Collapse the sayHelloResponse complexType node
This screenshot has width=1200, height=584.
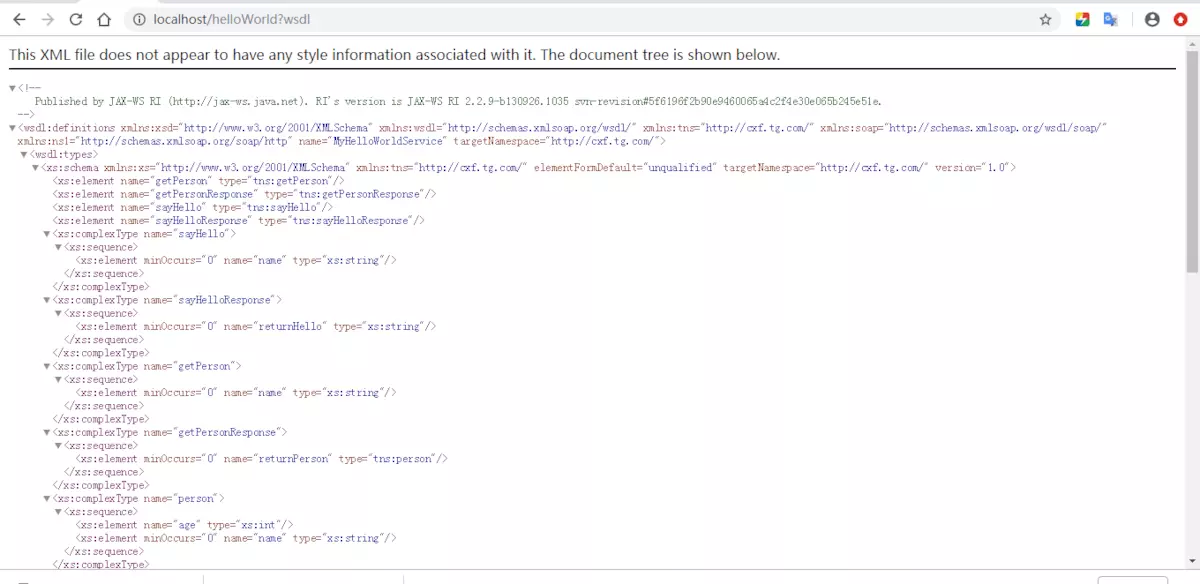point(47,300)
